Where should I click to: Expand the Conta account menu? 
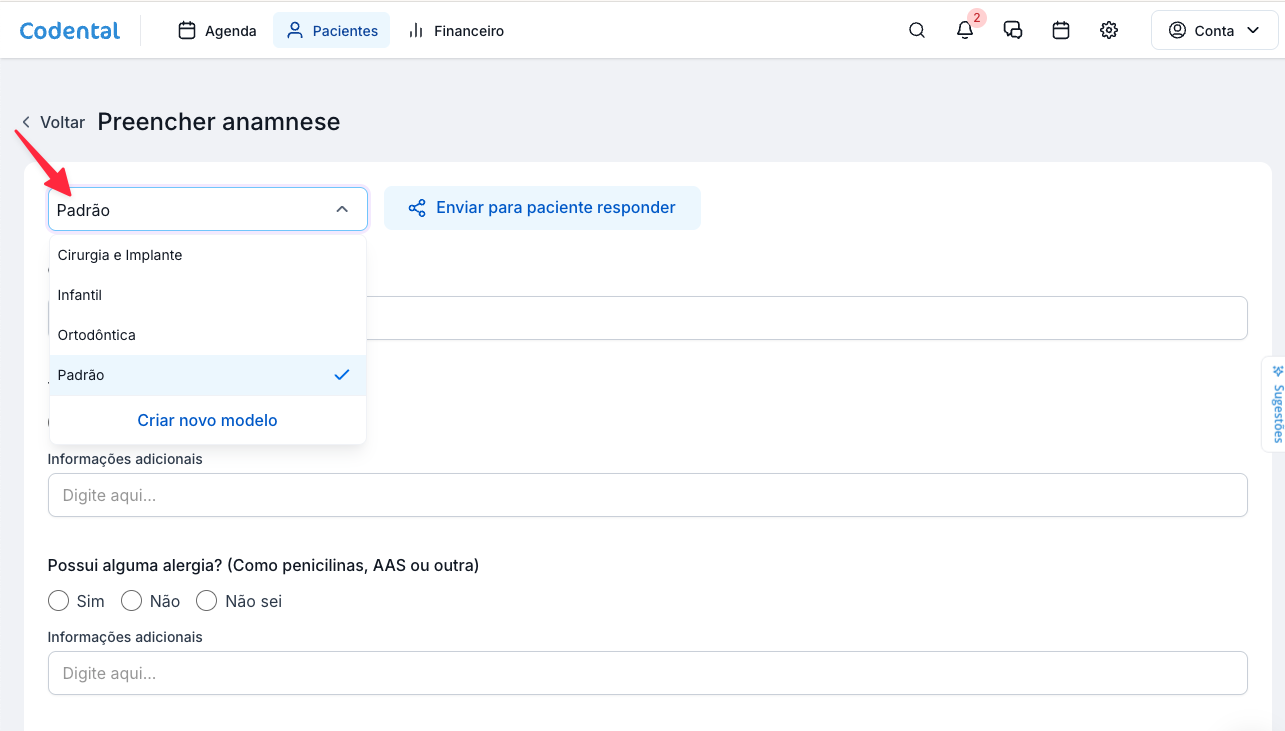pos(1214,31)
